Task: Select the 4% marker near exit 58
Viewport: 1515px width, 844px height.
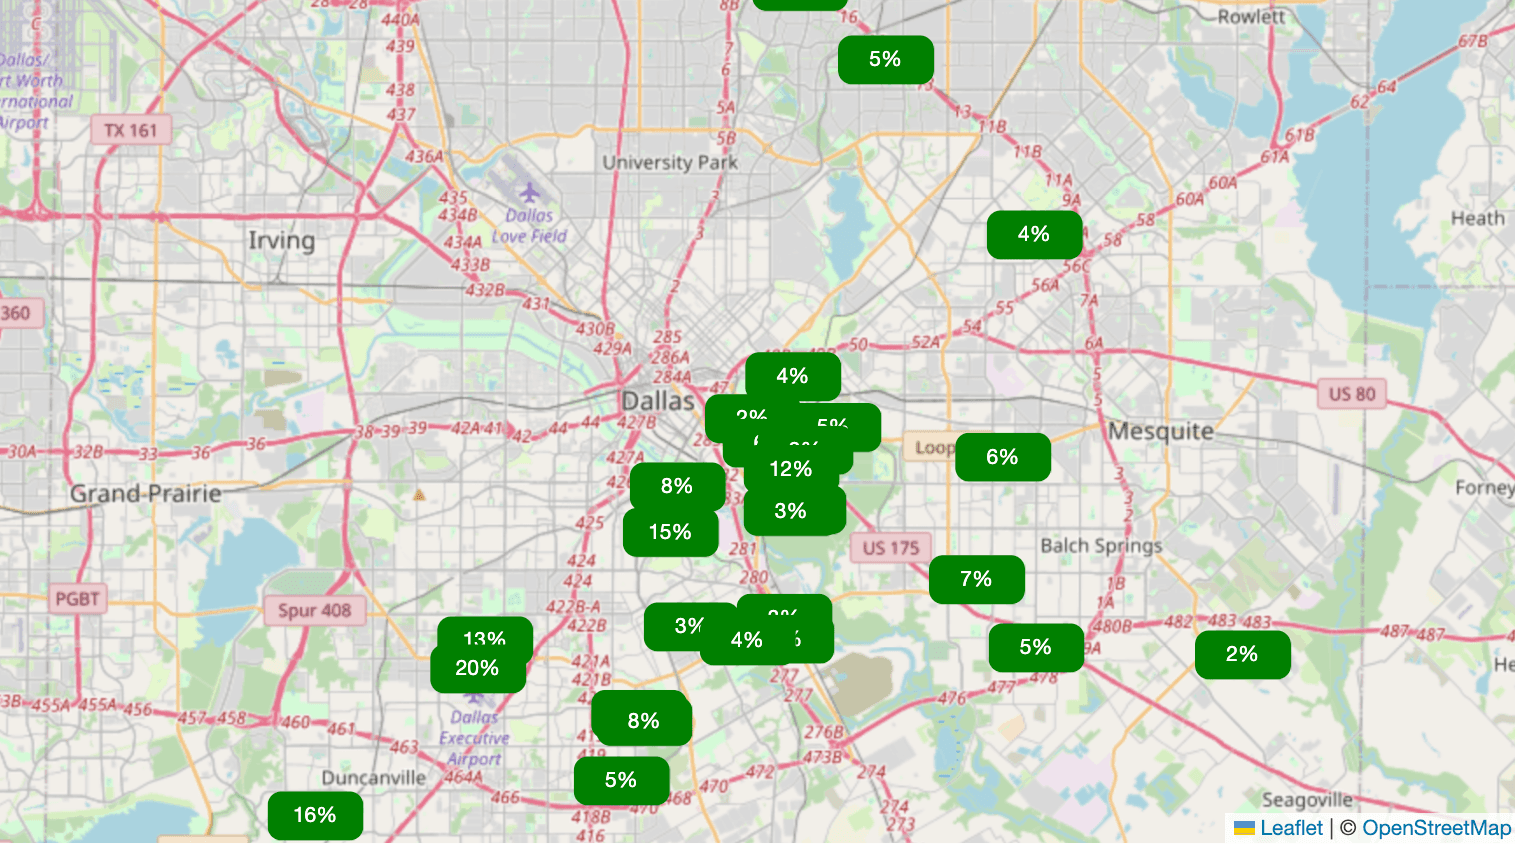Action: coord(1034,234)
